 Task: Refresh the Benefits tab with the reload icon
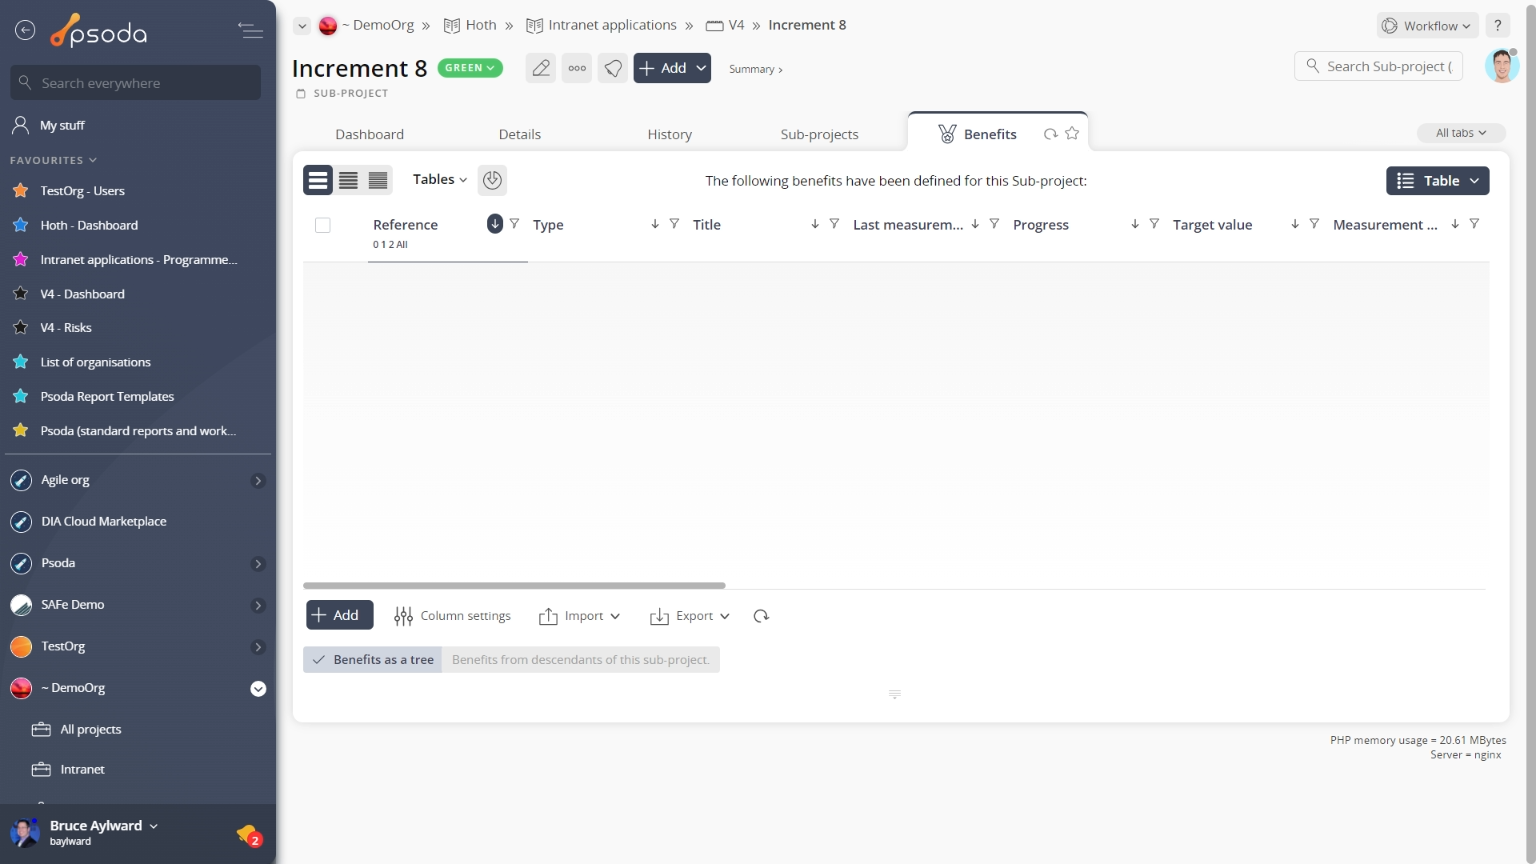click(x=1050, y=134)
